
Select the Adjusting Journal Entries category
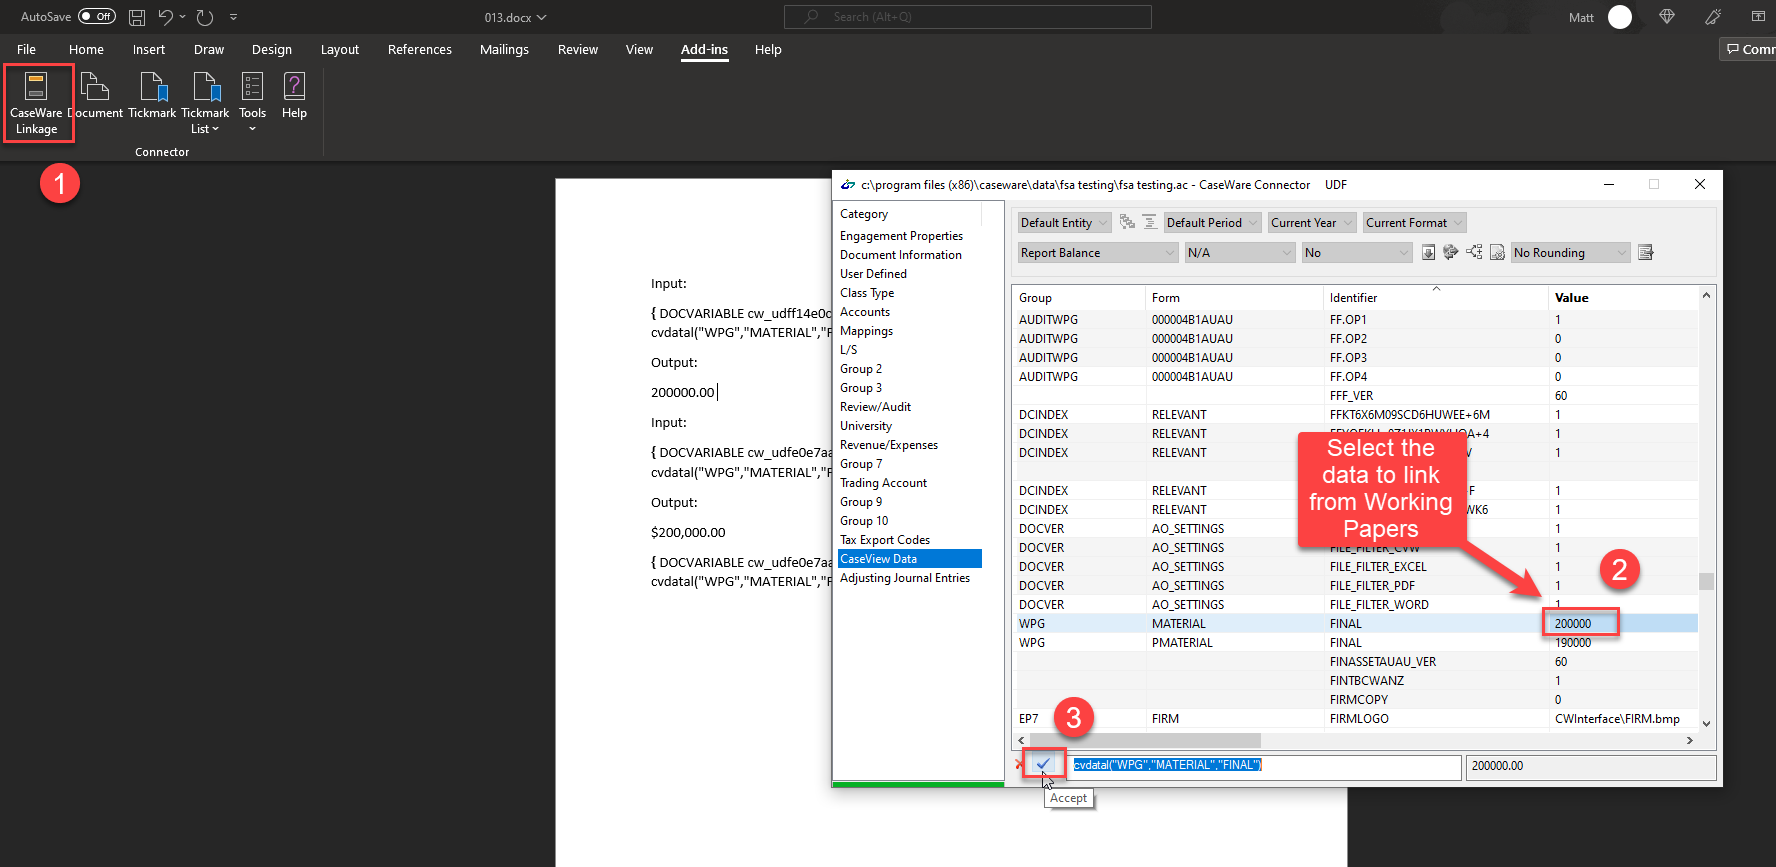905,578
